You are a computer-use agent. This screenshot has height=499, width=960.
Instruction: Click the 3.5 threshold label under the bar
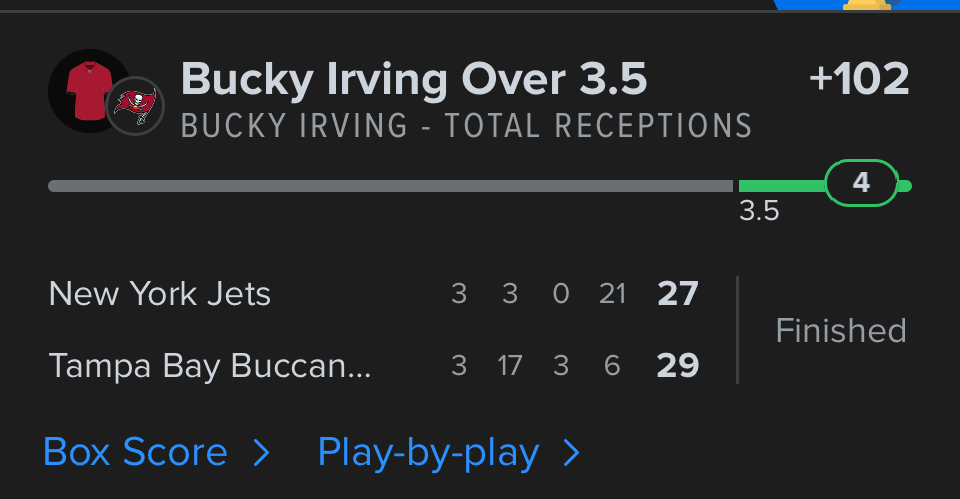(759, 211)
